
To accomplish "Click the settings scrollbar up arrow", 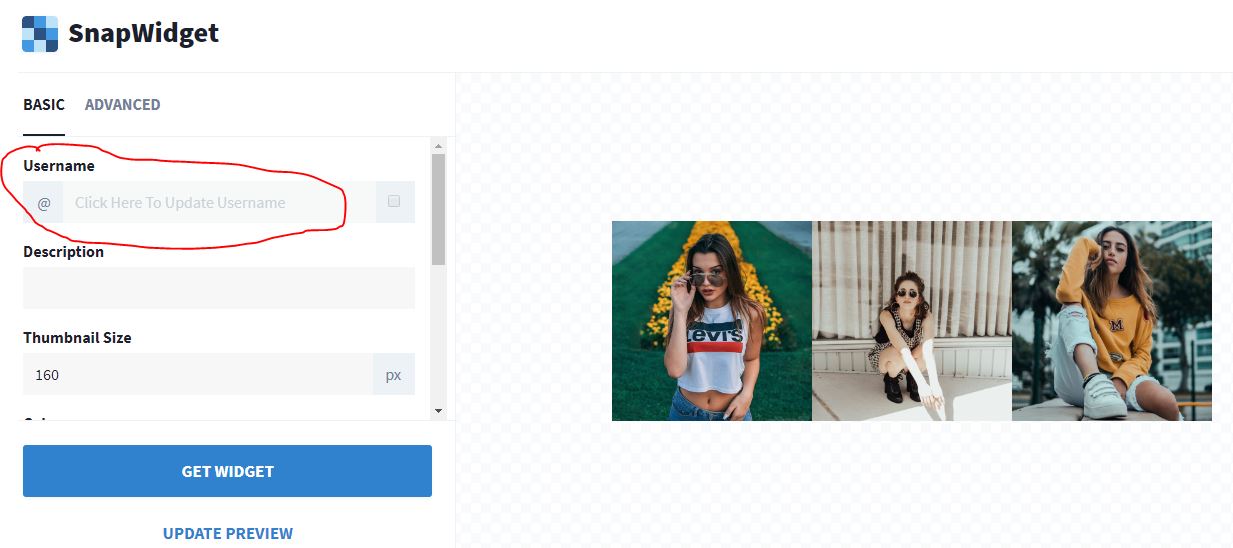I will (x=438, y=146).
